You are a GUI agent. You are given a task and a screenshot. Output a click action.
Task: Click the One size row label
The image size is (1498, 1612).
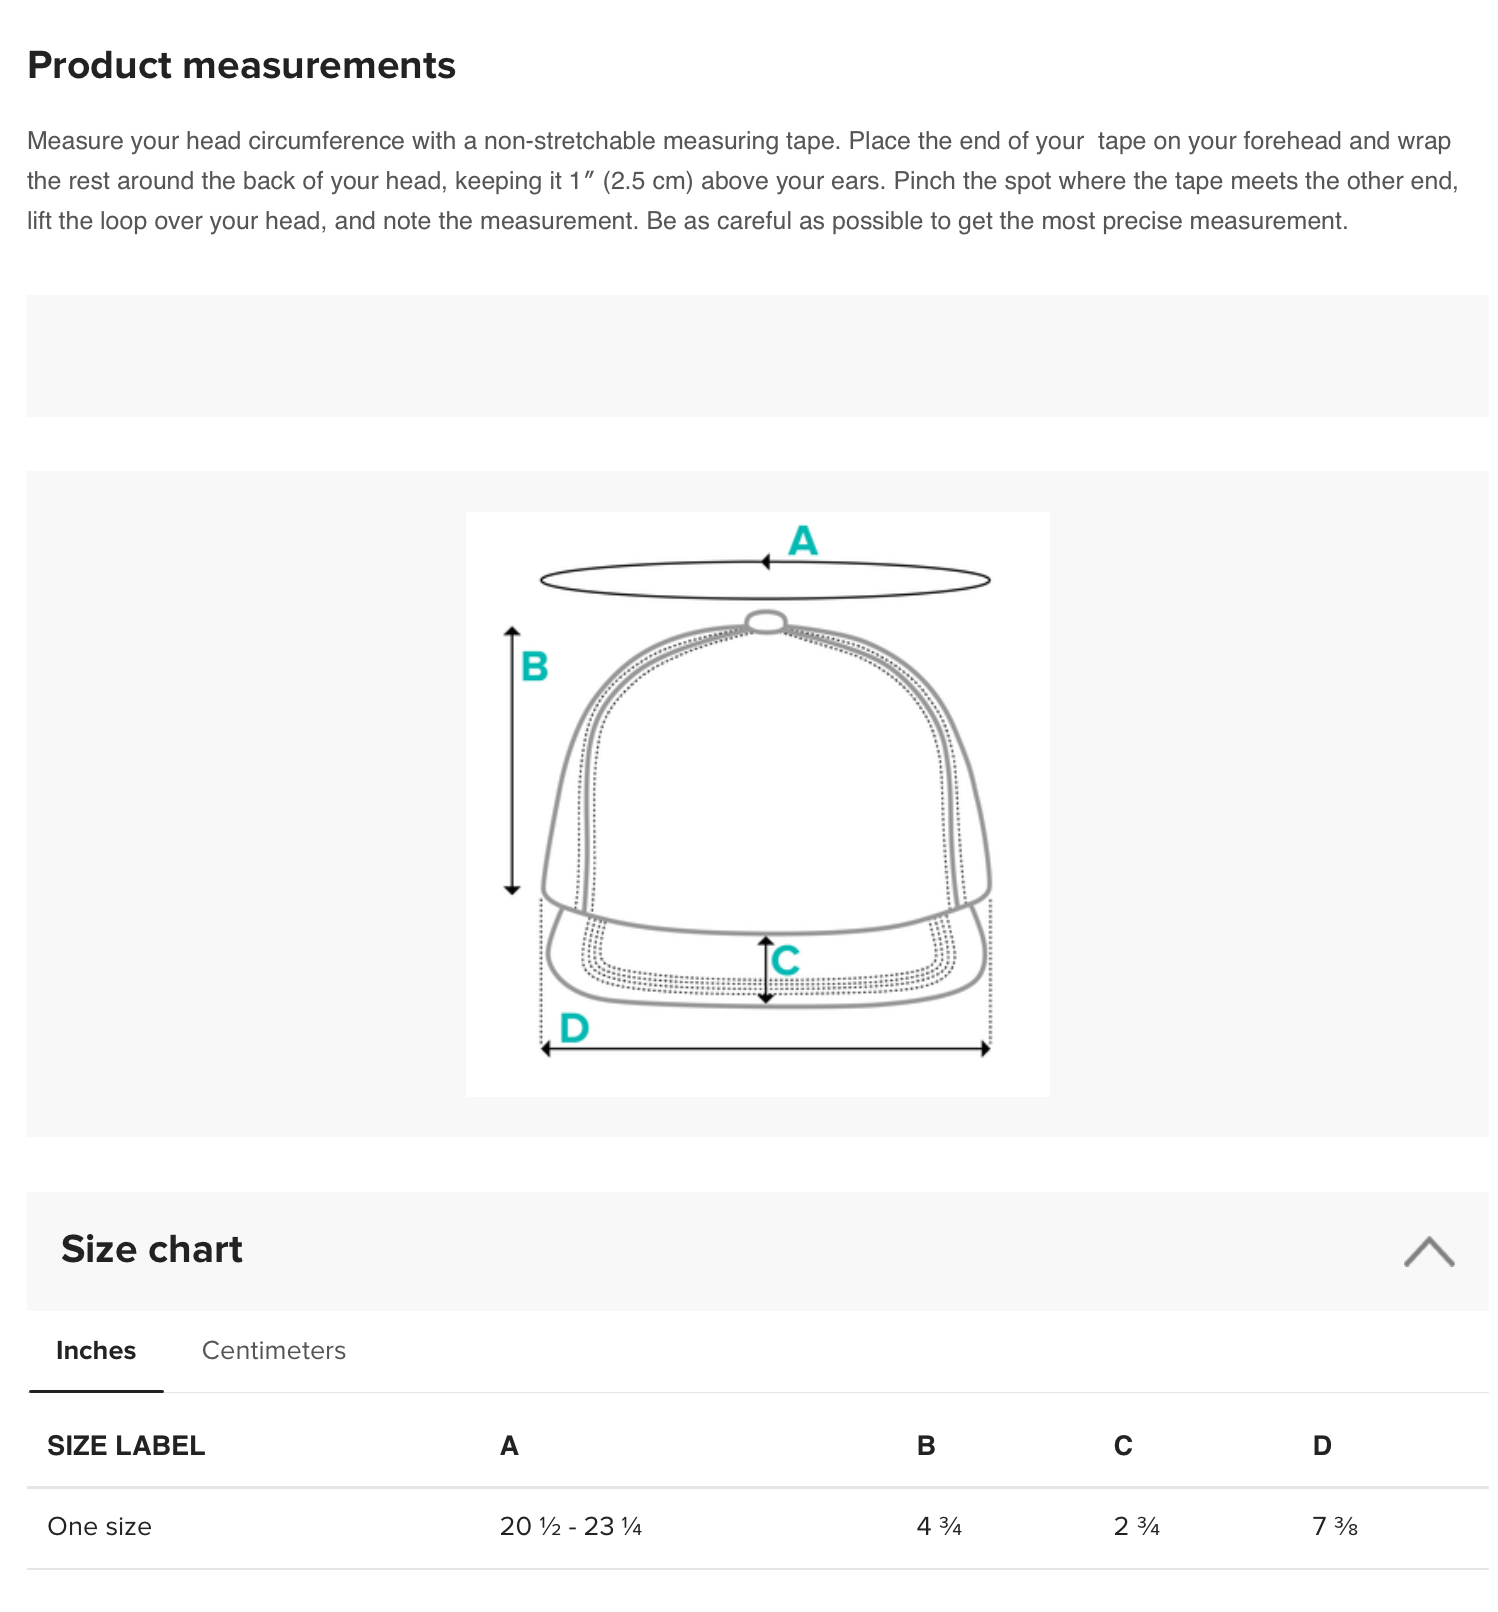tap(100, 1527)
